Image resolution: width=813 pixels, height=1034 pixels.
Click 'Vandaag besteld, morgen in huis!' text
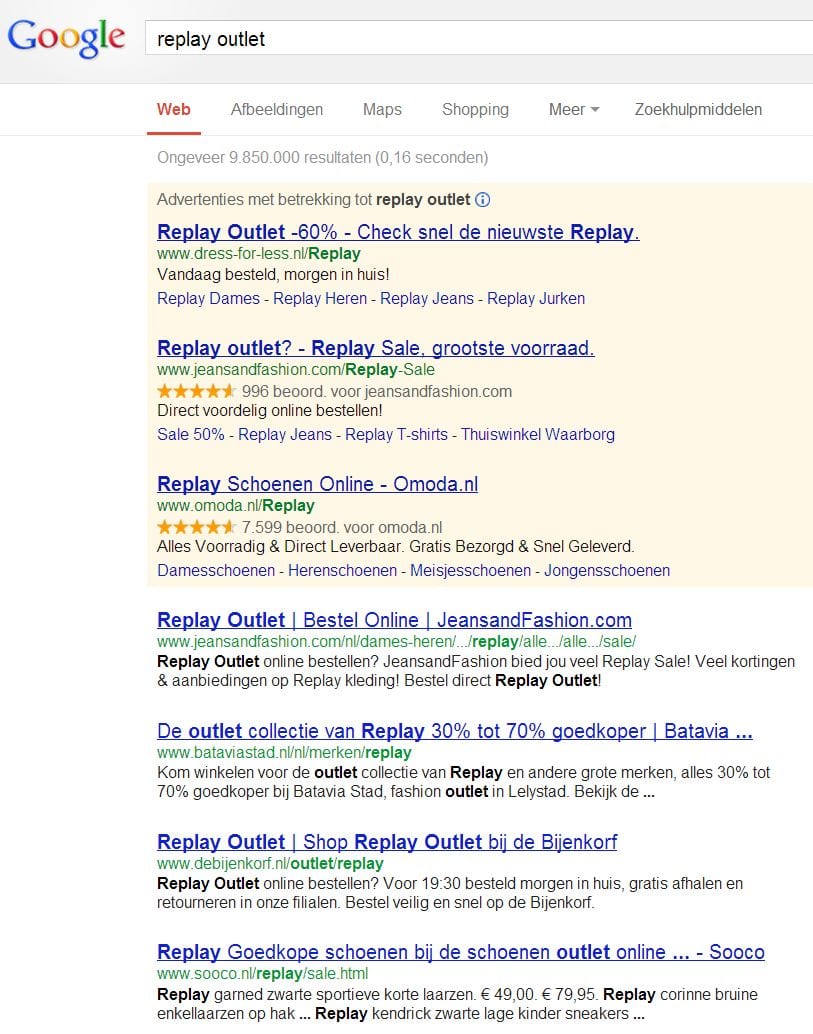point(273,274)
